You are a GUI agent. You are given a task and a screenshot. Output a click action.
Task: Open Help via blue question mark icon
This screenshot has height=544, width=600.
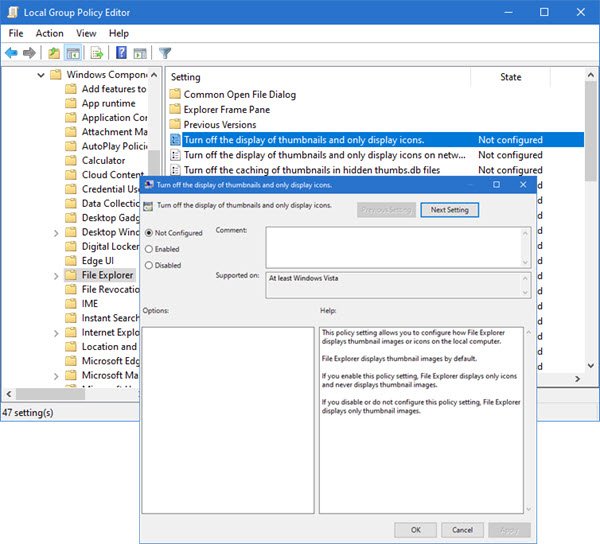pyautogui.click(x=121, y=53)
